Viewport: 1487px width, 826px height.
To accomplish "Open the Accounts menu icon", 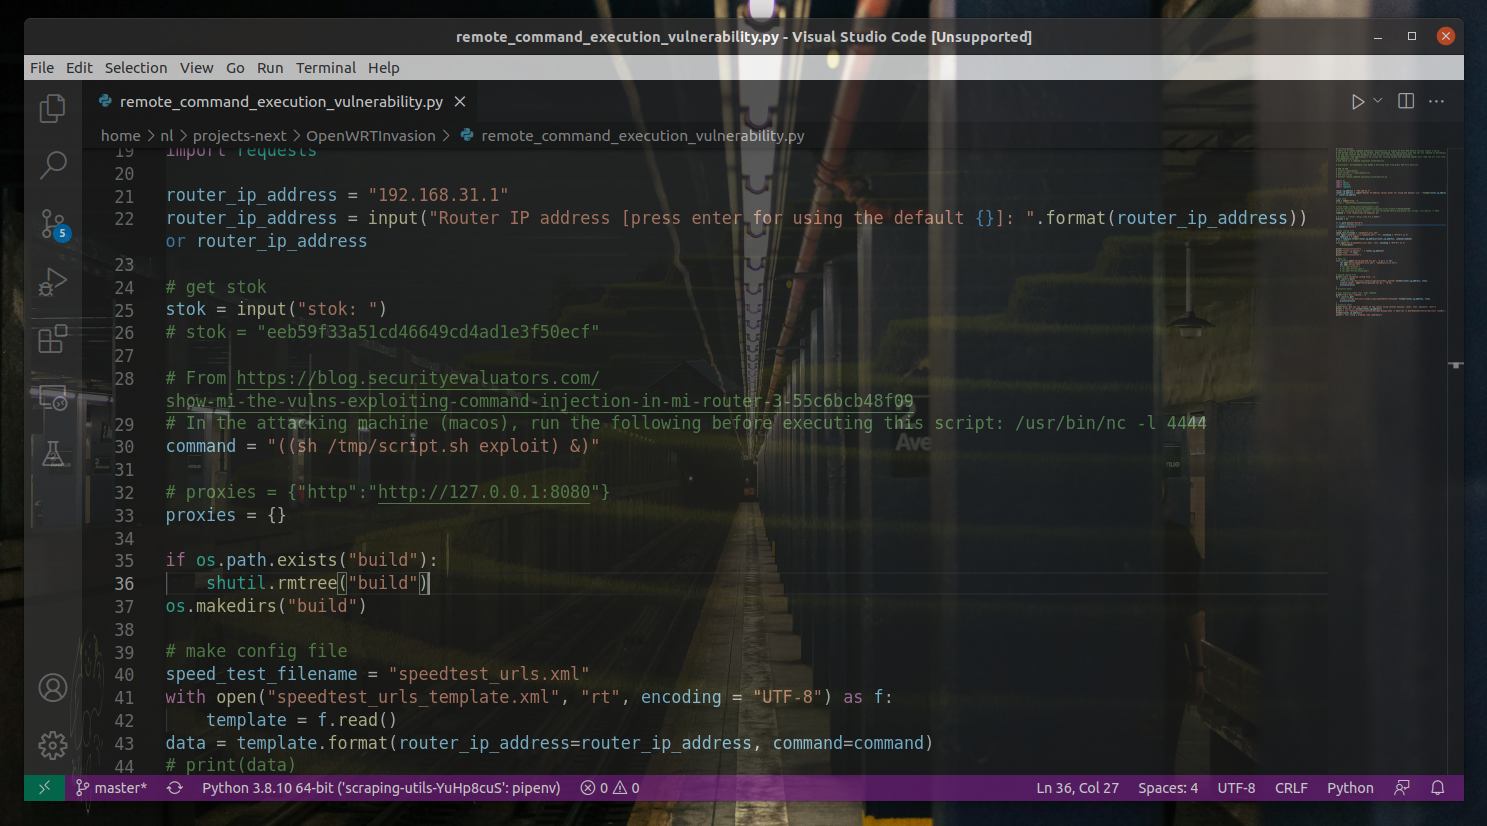I will click(x=53, y=688).
